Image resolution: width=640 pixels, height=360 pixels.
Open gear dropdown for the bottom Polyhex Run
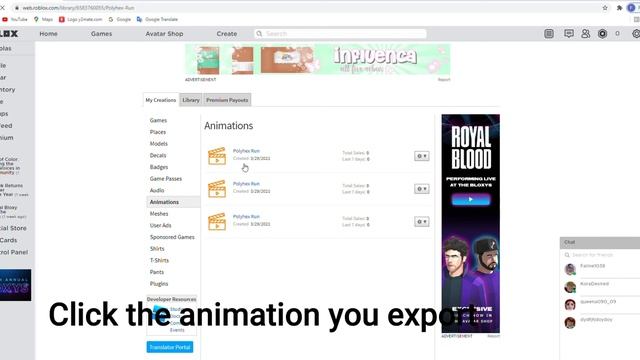[422, 222]
